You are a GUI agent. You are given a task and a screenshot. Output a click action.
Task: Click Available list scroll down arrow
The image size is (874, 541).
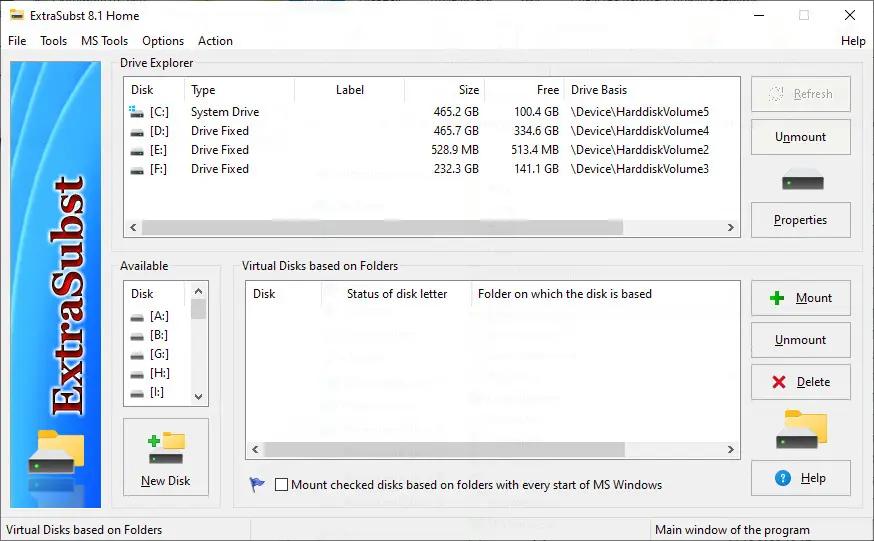click(x=198, y=397)
